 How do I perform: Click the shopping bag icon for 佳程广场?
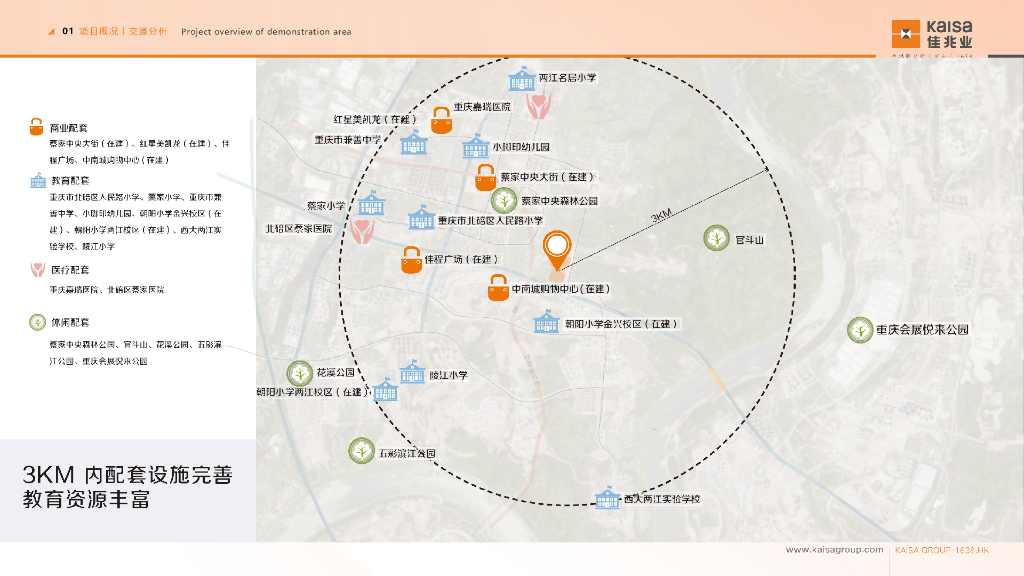411,260
